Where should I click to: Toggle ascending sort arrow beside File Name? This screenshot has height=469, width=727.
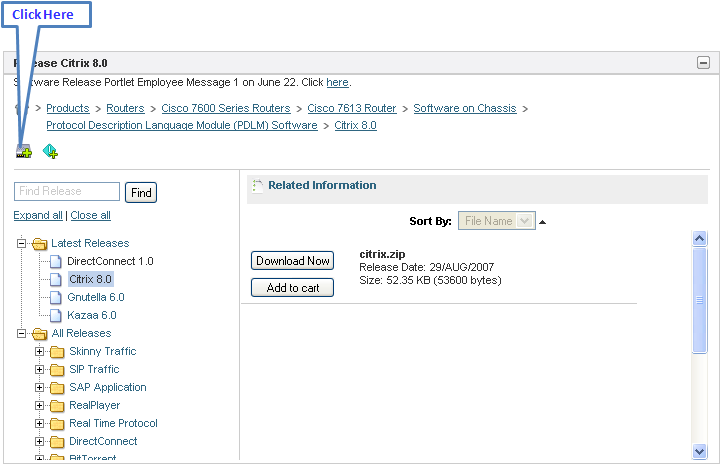pyautogui.click(x=542, y=222)
